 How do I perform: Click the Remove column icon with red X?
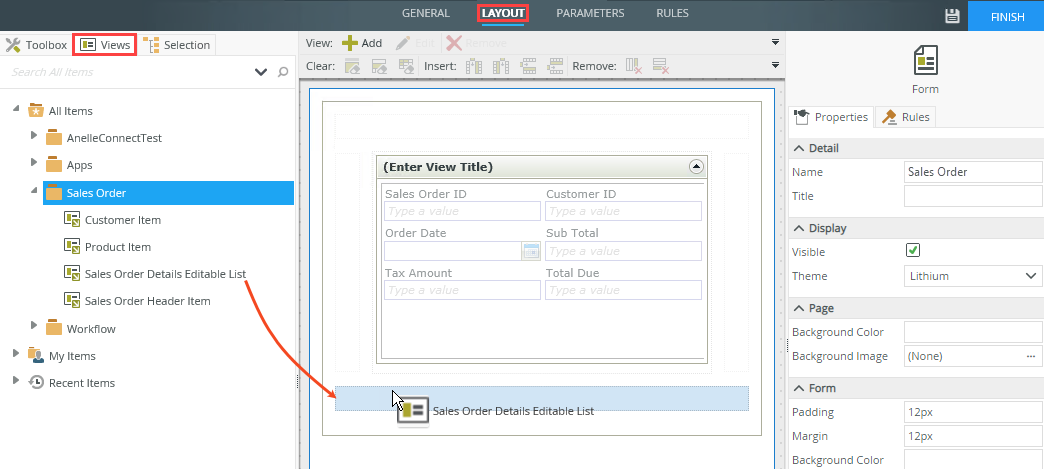point(634,66)
